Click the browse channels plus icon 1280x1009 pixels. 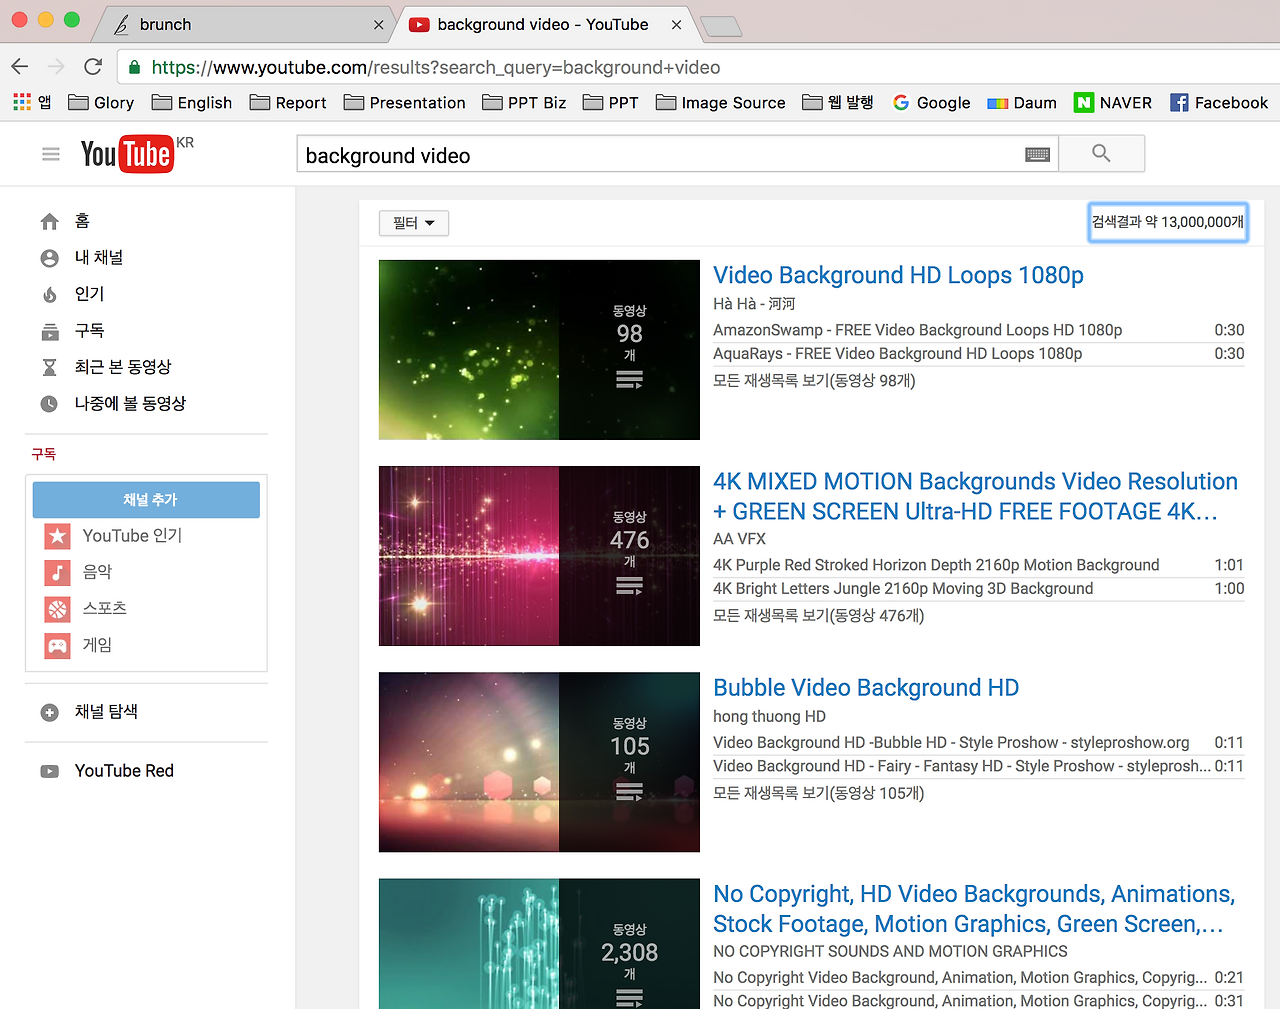click(49, 712)
